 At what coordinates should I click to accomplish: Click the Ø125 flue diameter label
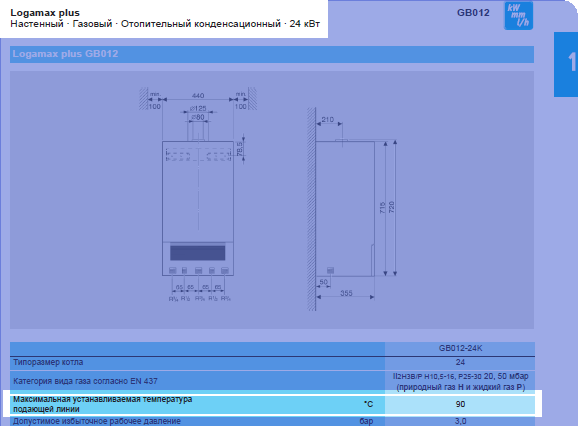[198, 108]
